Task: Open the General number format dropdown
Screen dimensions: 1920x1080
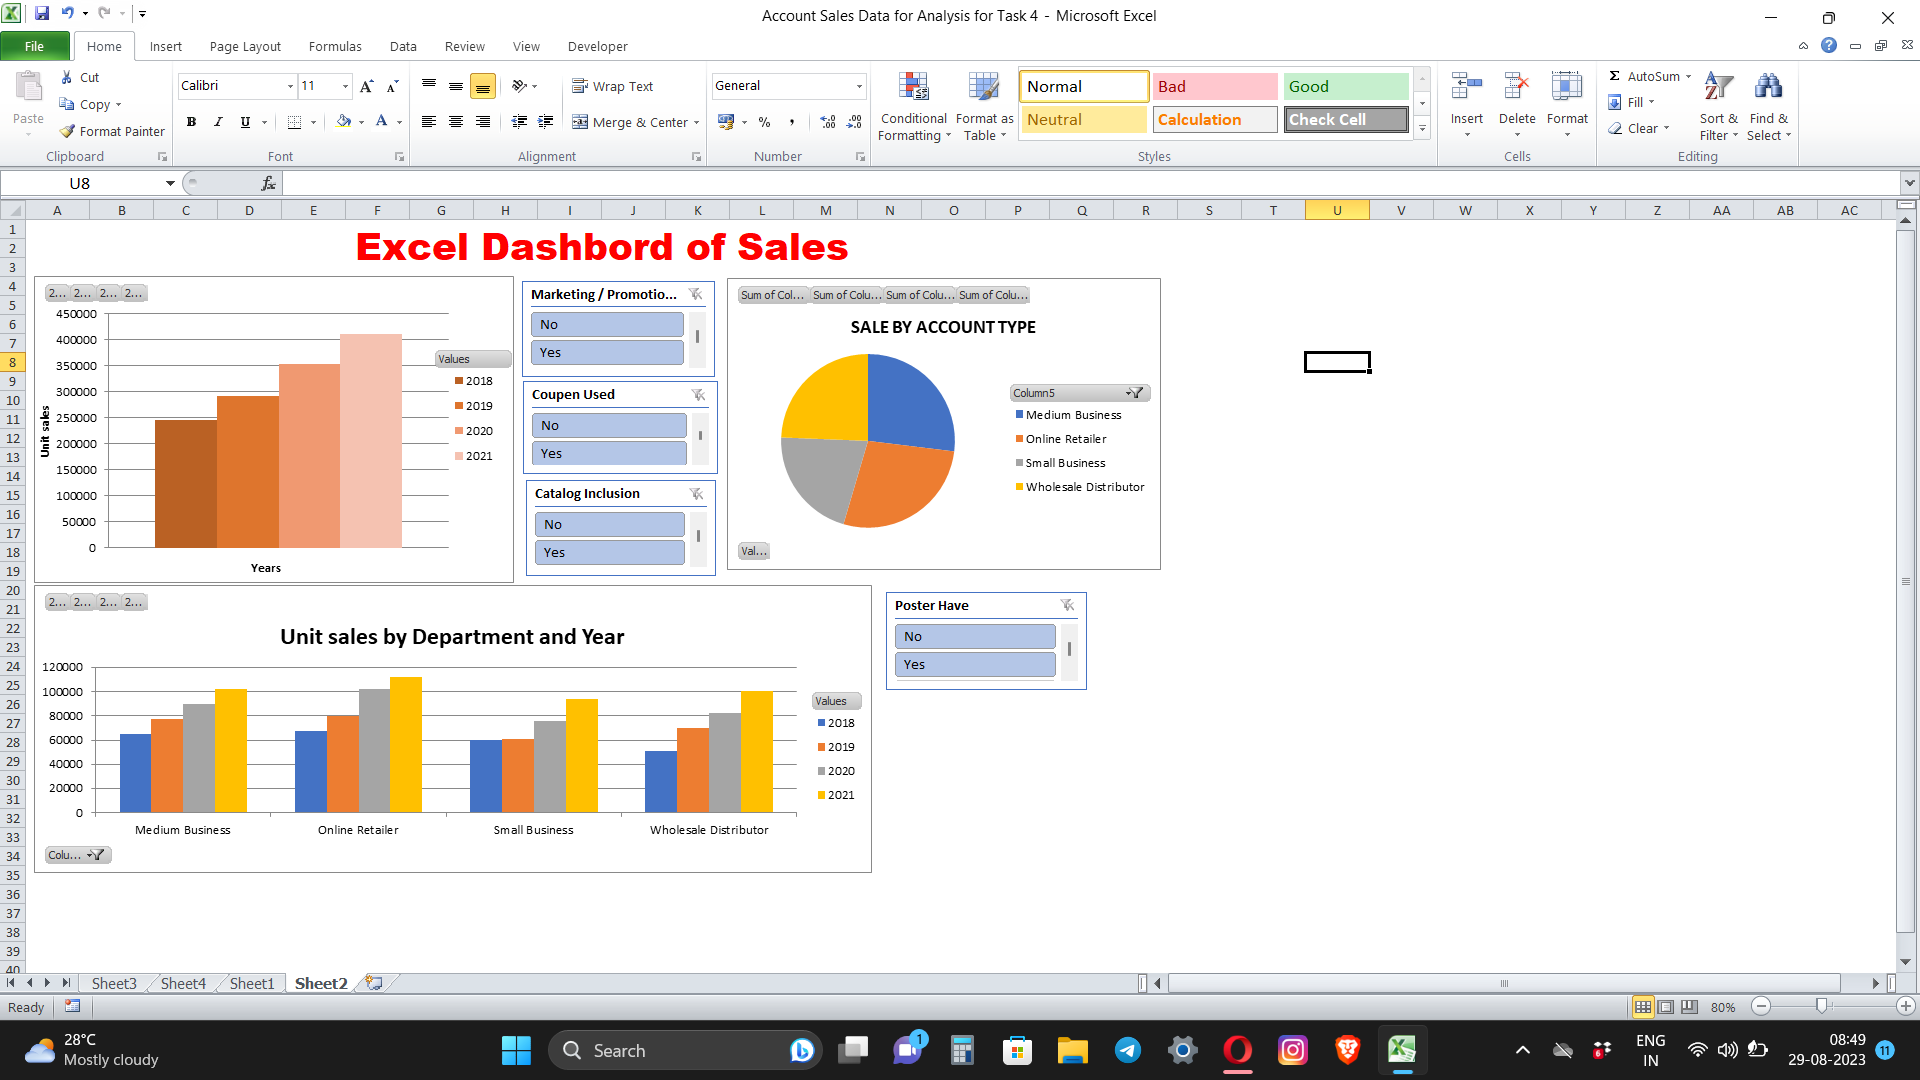Action: (x=859, y=86)
